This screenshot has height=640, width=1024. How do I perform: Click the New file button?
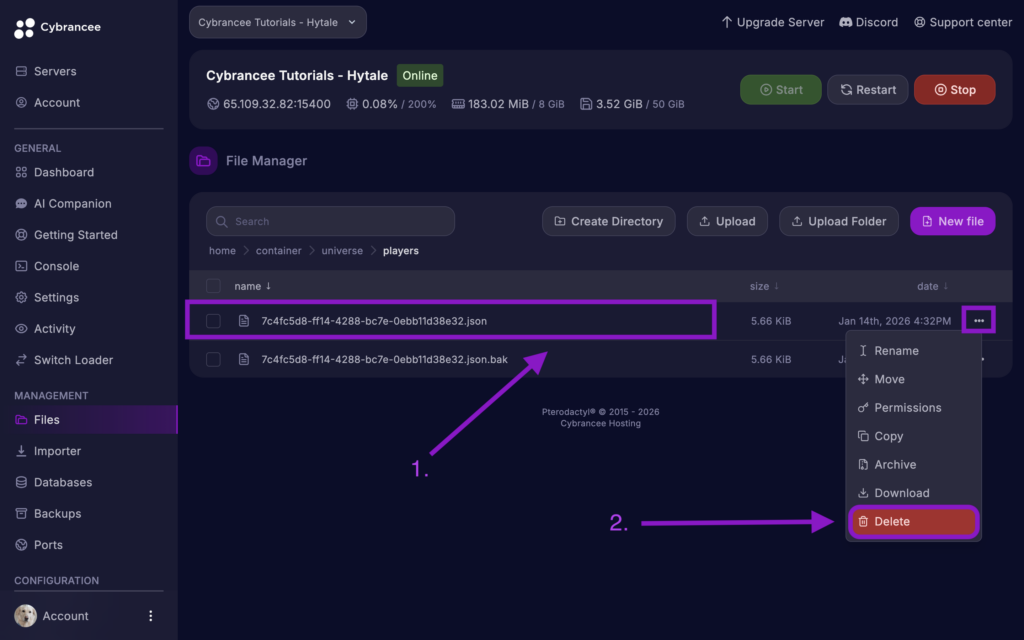952,221
